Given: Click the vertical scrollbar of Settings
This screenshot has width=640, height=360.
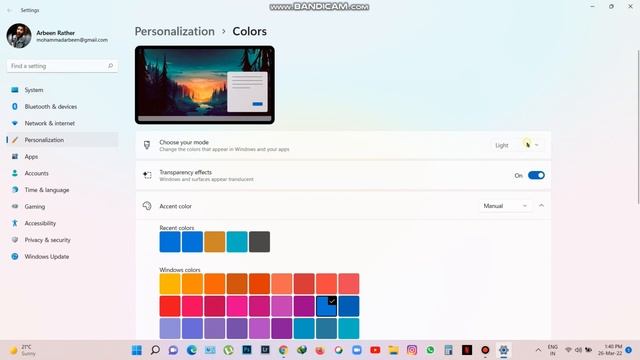Looking at the screenshot, I should (638, 127).
